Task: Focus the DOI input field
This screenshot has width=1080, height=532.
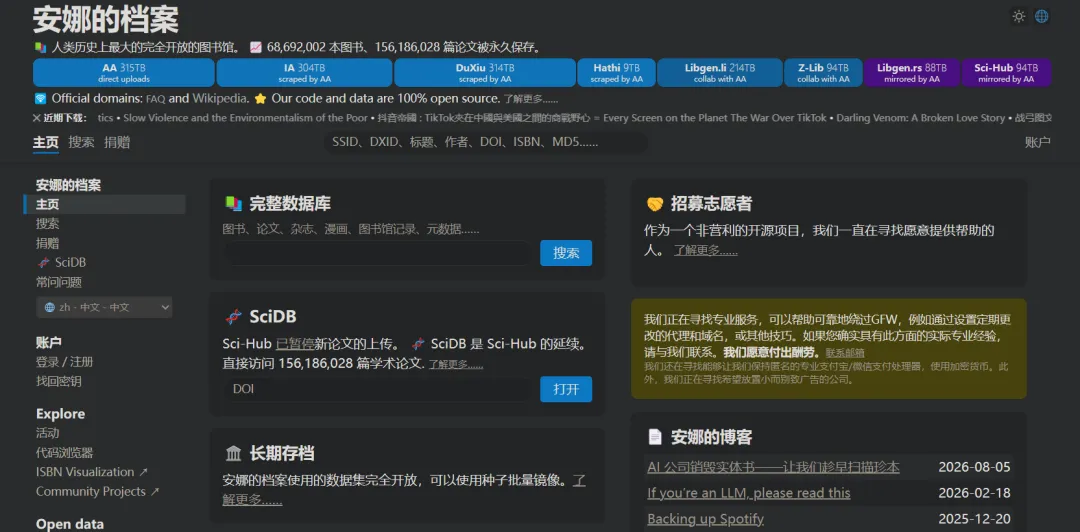Action: pyautogui.click(x=378, y=389)
